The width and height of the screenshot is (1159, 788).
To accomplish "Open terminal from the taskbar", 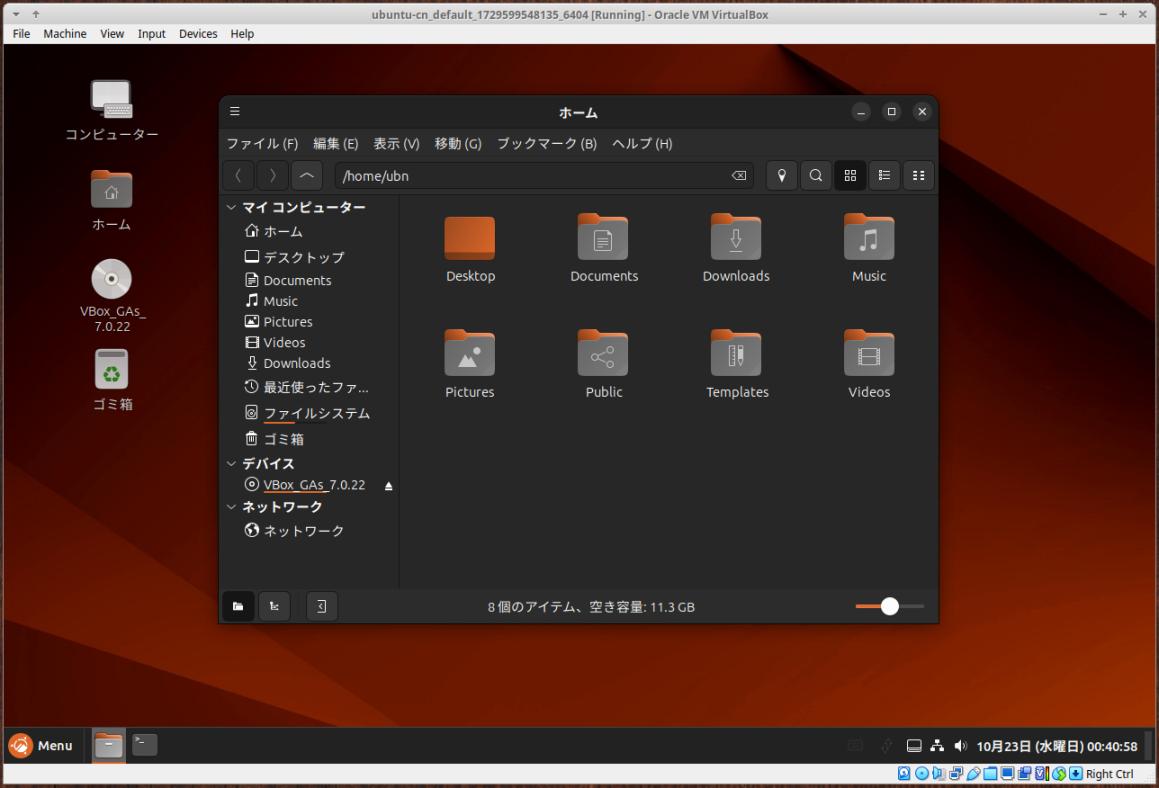I will [x=145, y=744].
